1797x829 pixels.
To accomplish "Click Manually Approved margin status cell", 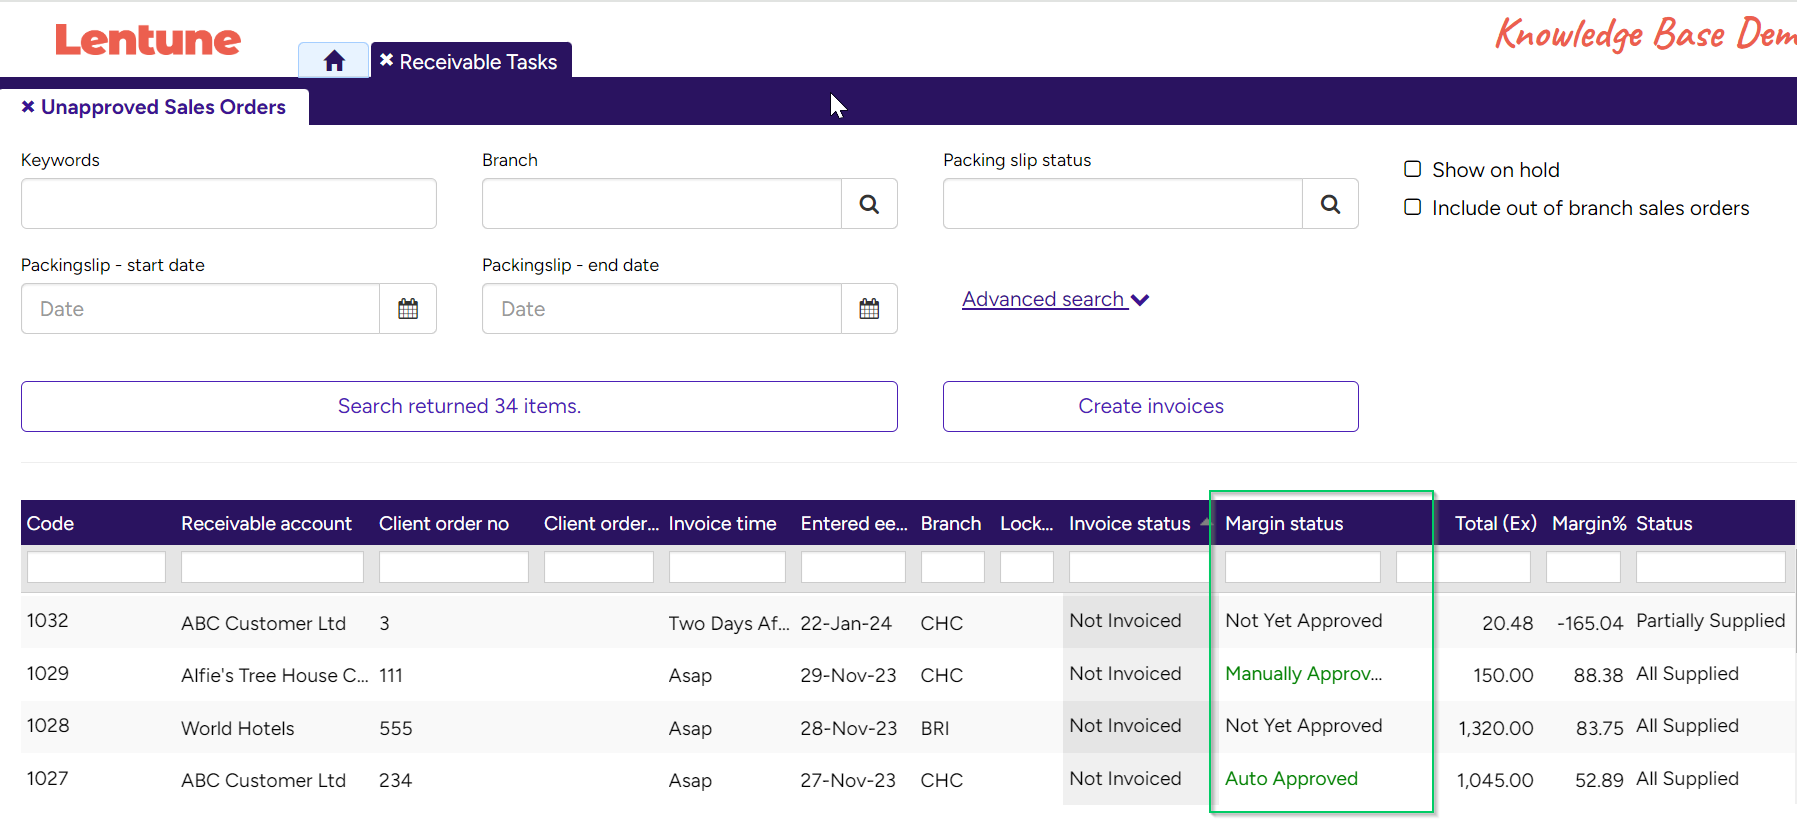I will pyautogui.click(x=1304, y=674).
